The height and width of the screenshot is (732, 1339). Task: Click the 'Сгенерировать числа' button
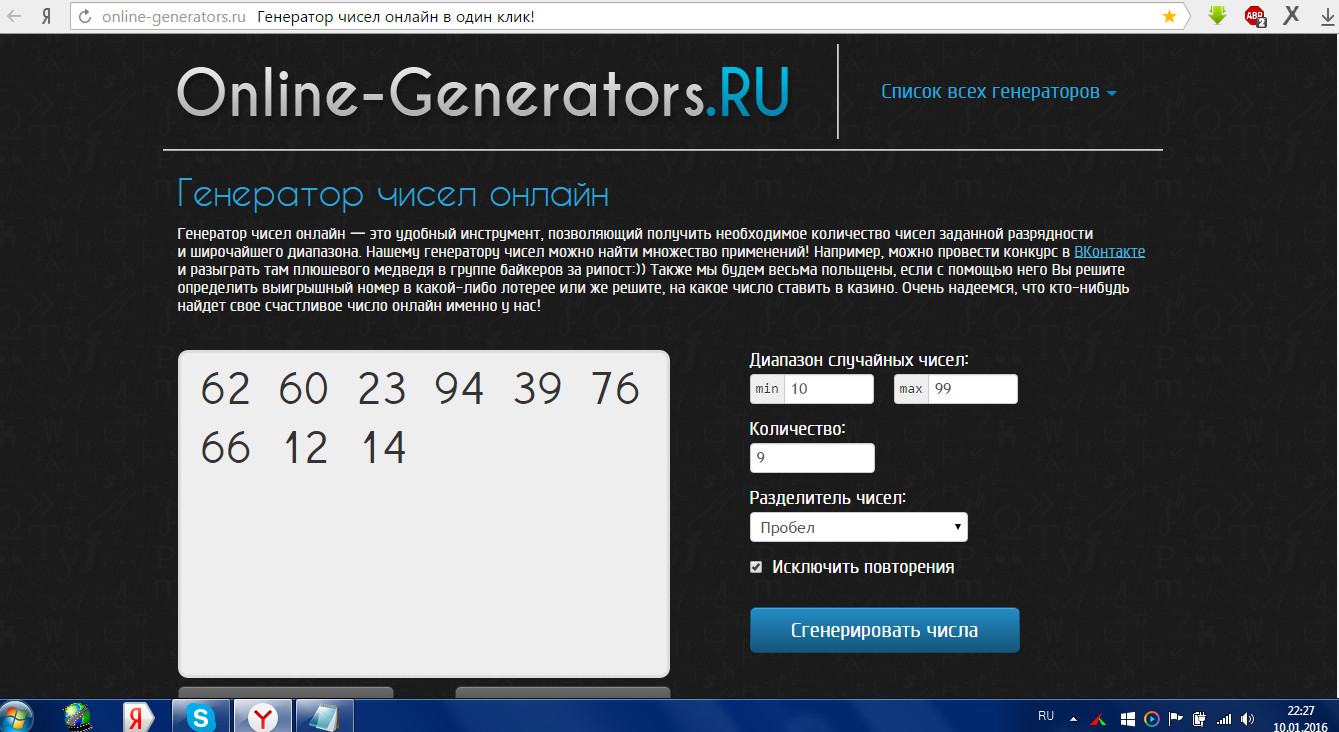pyautogui.click(x=884, y=631)
